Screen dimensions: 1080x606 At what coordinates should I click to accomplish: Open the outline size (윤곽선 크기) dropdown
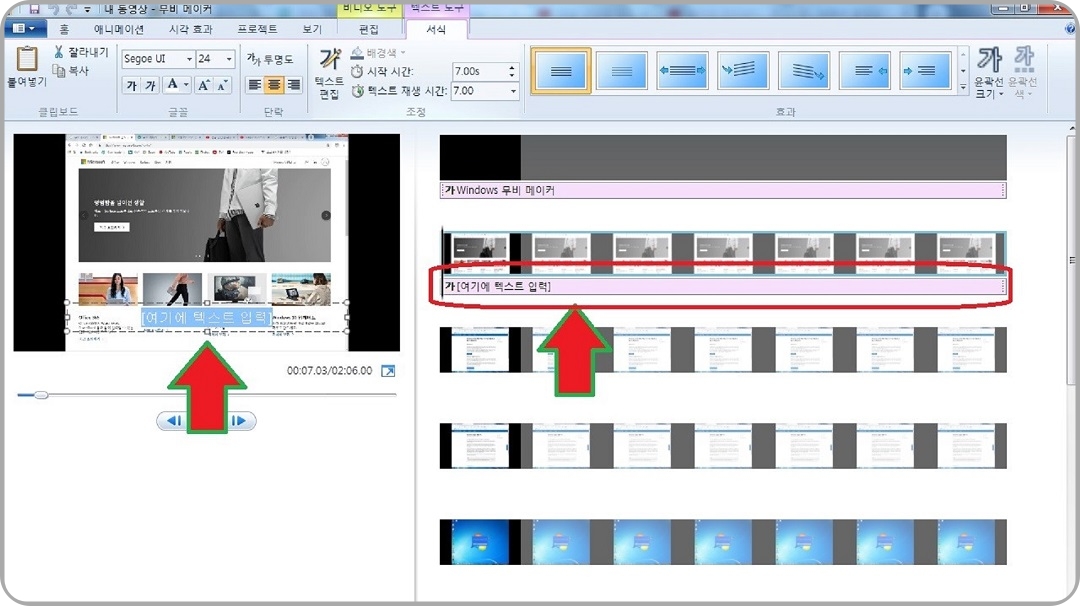[x=989, y=72]
